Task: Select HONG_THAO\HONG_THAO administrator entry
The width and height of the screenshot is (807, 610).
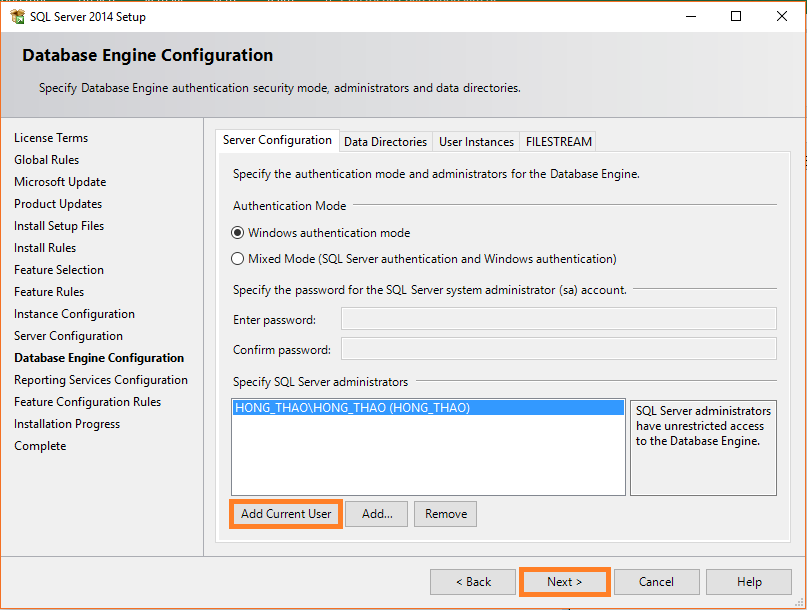Action: [x=428, y=408]
